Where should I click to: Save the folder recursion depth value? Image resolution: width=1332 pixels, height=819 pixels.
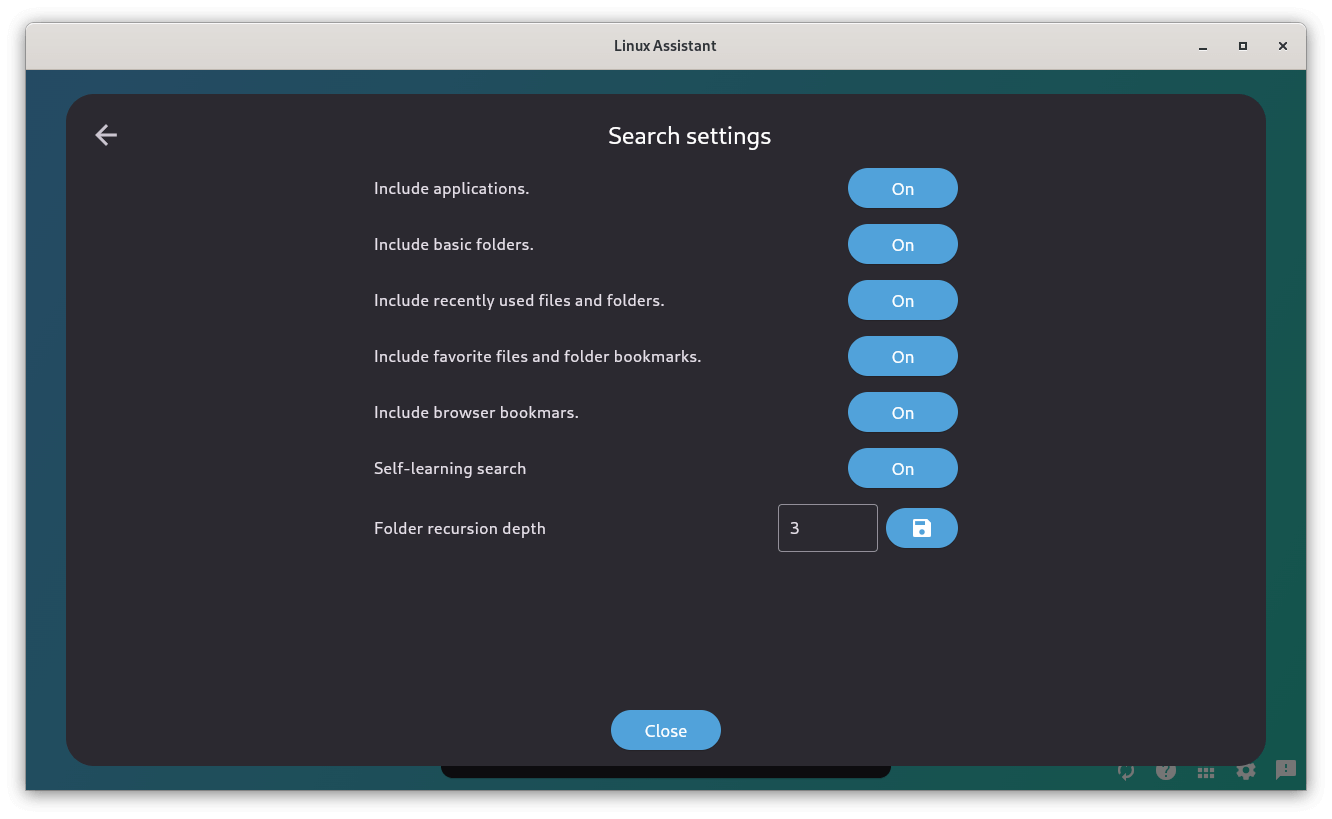(921, 528)
